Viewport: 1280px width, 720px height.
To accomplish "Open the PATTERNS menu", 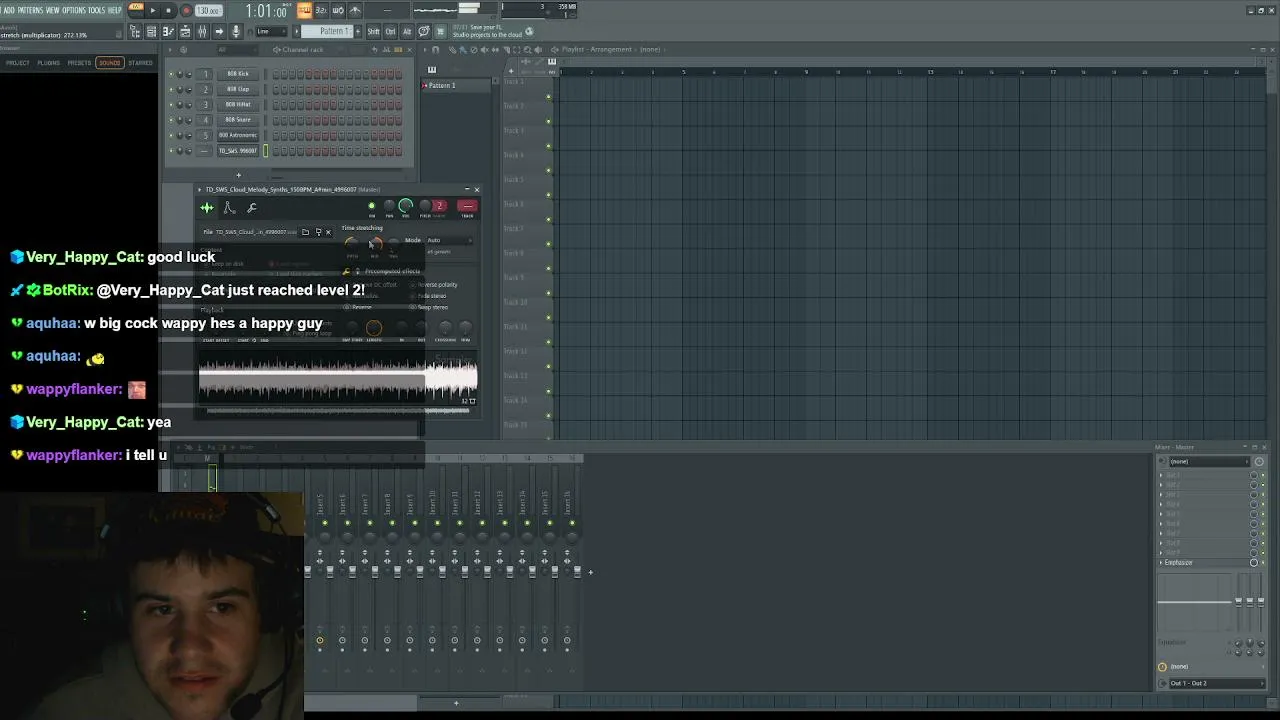I will tap(30, 10).
